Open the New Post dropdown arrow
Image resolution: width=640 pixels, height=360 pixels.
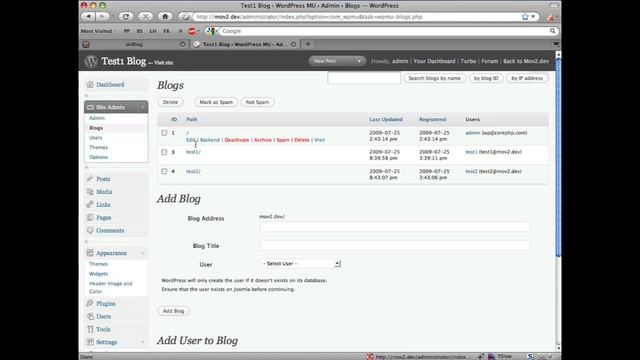359,61
